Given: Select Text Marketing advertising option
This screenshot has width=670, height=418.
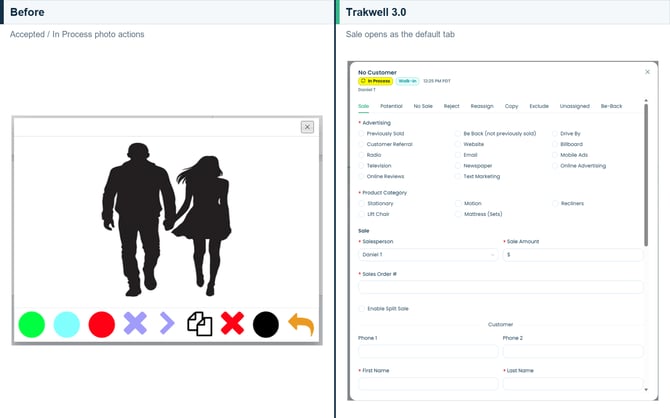Looking at the screenshot, I should [458, 176].
